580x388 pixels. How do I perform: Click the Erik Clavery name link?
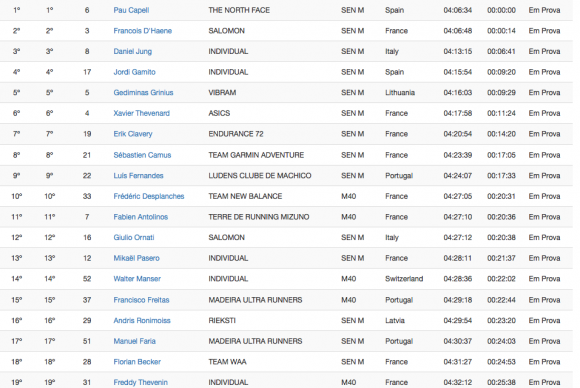(133, 134)
